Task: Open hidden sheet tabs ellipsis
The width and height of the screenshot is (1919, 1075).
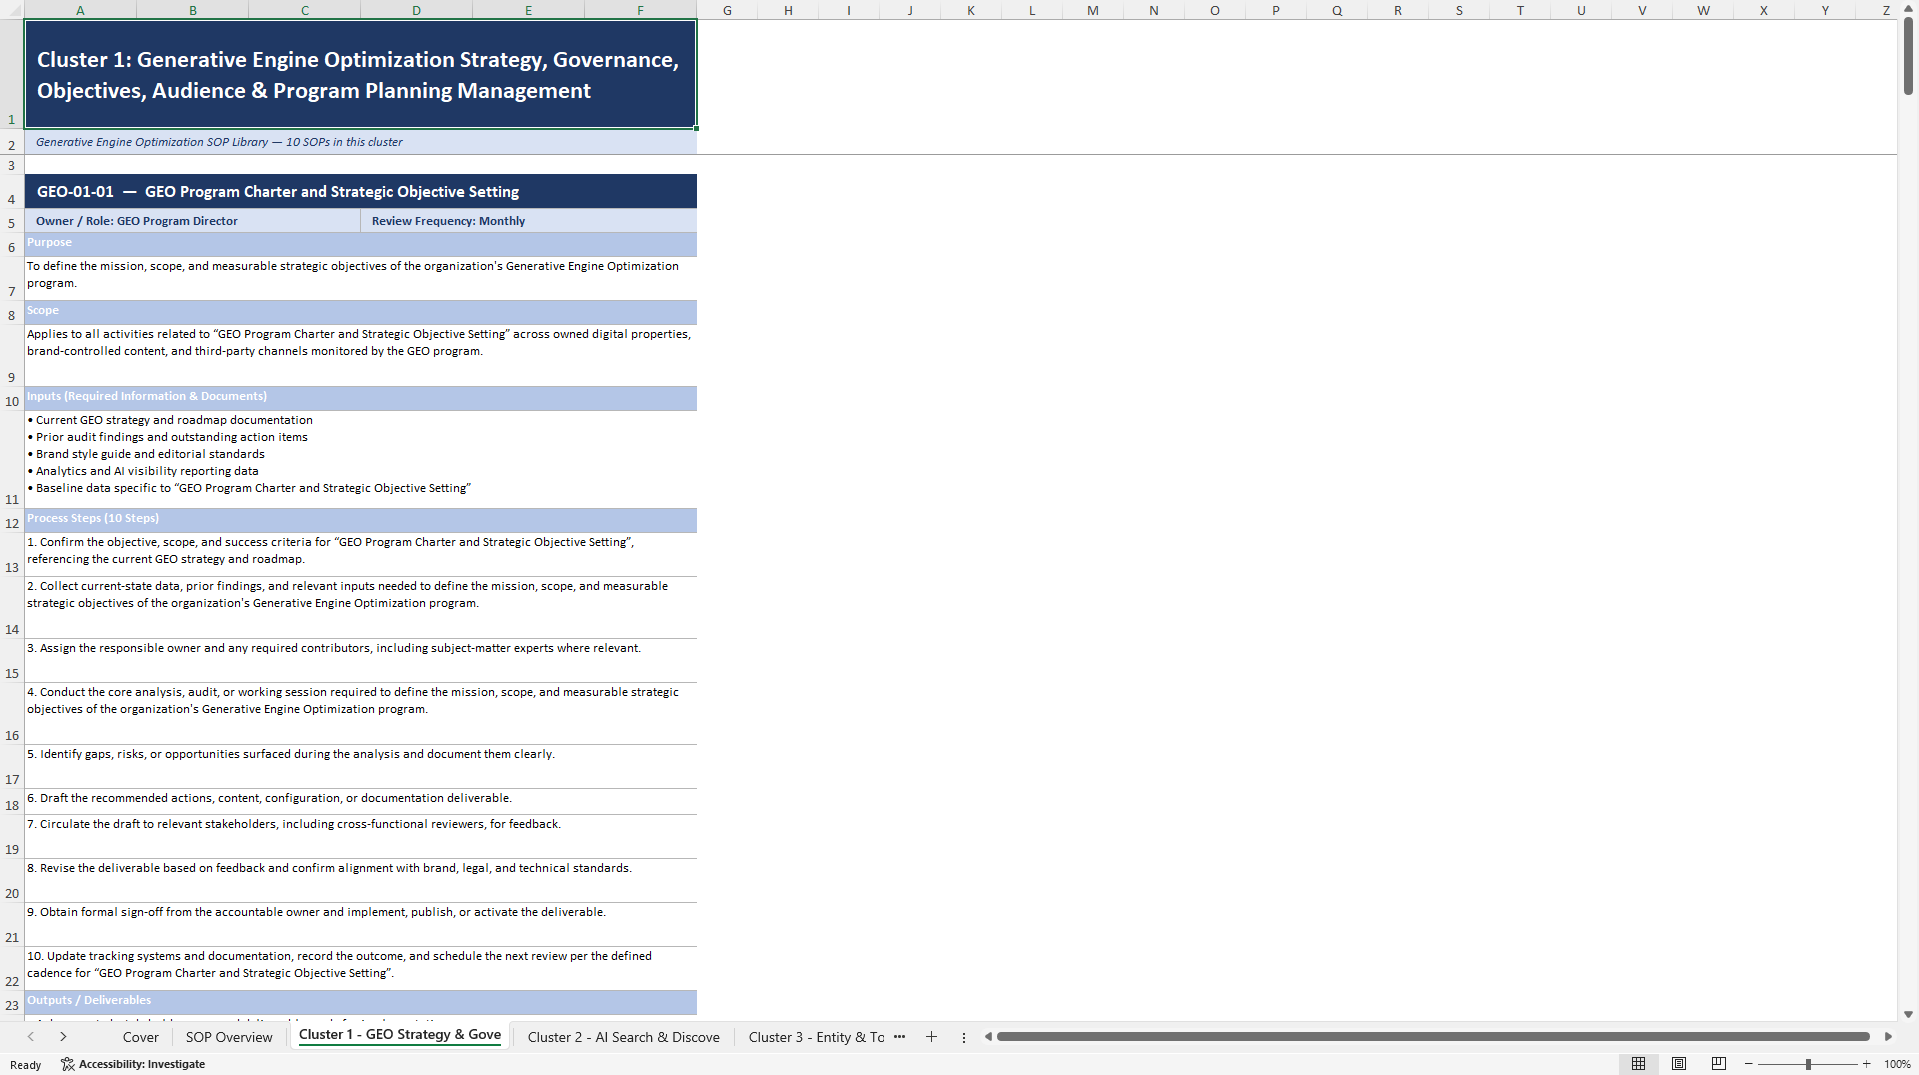Action: 899,1037
